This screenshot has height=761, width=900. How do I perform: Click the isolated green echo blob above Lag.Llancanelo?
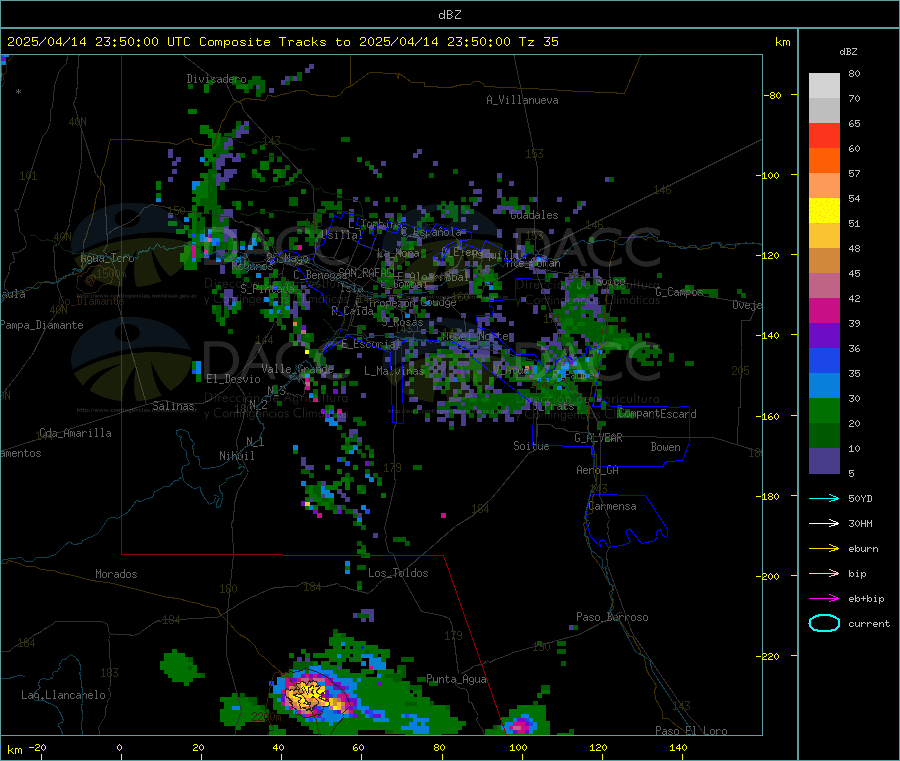click(x=180, y=667)
